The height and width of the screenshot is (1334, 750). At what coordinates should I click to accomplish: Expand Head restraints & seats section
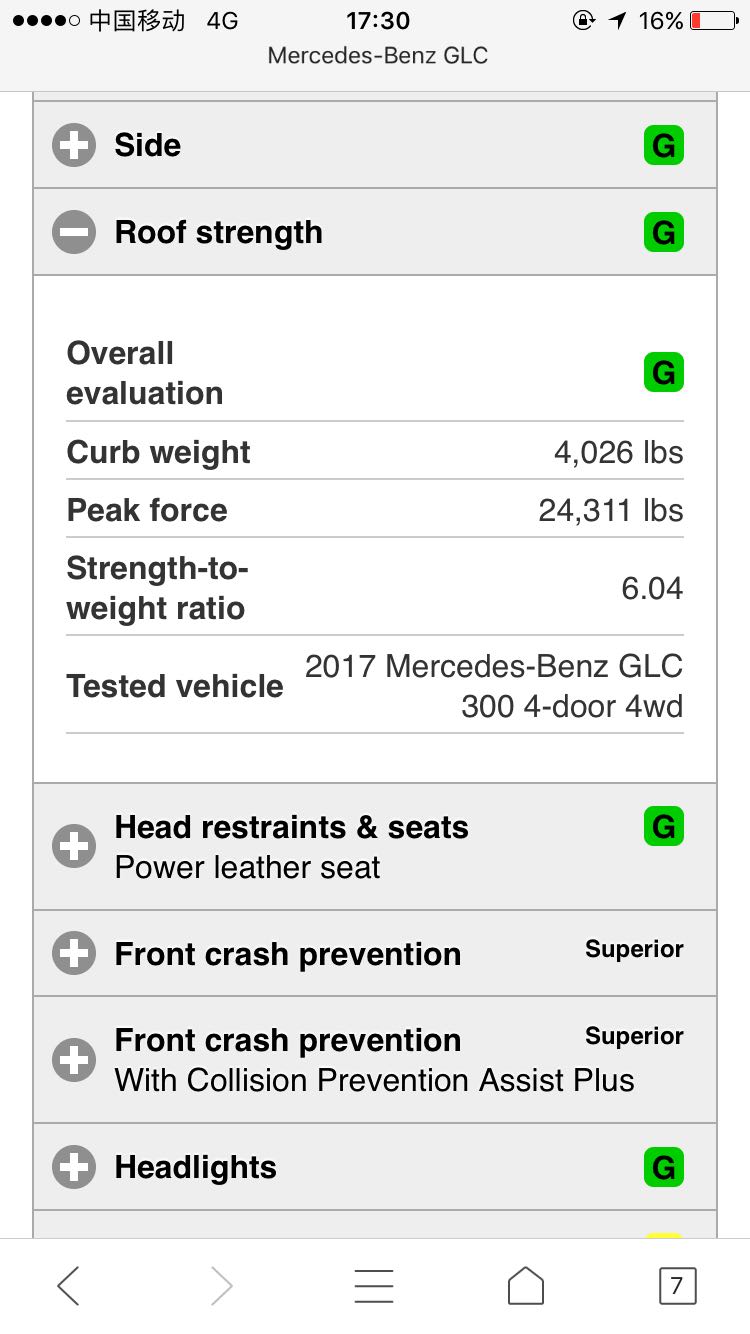coord(74,847)
